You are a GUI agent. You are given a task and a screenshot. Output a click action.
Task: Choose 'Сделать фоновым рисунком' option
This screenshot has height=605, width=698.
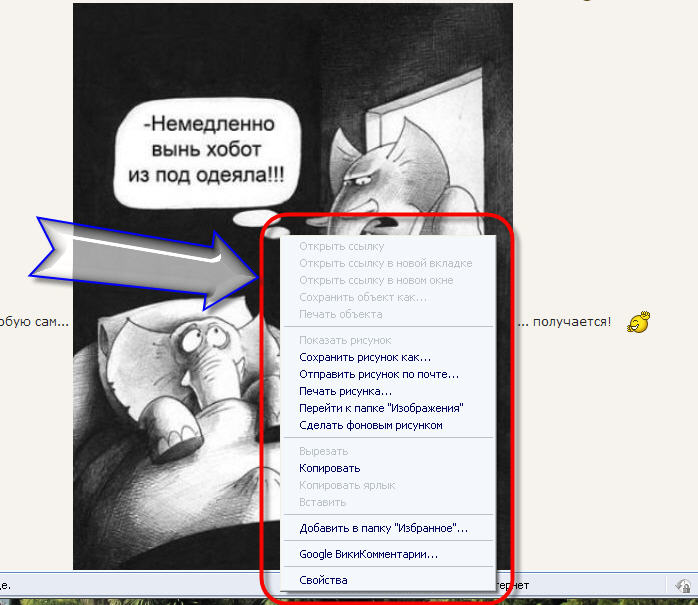tap(388, 425)
